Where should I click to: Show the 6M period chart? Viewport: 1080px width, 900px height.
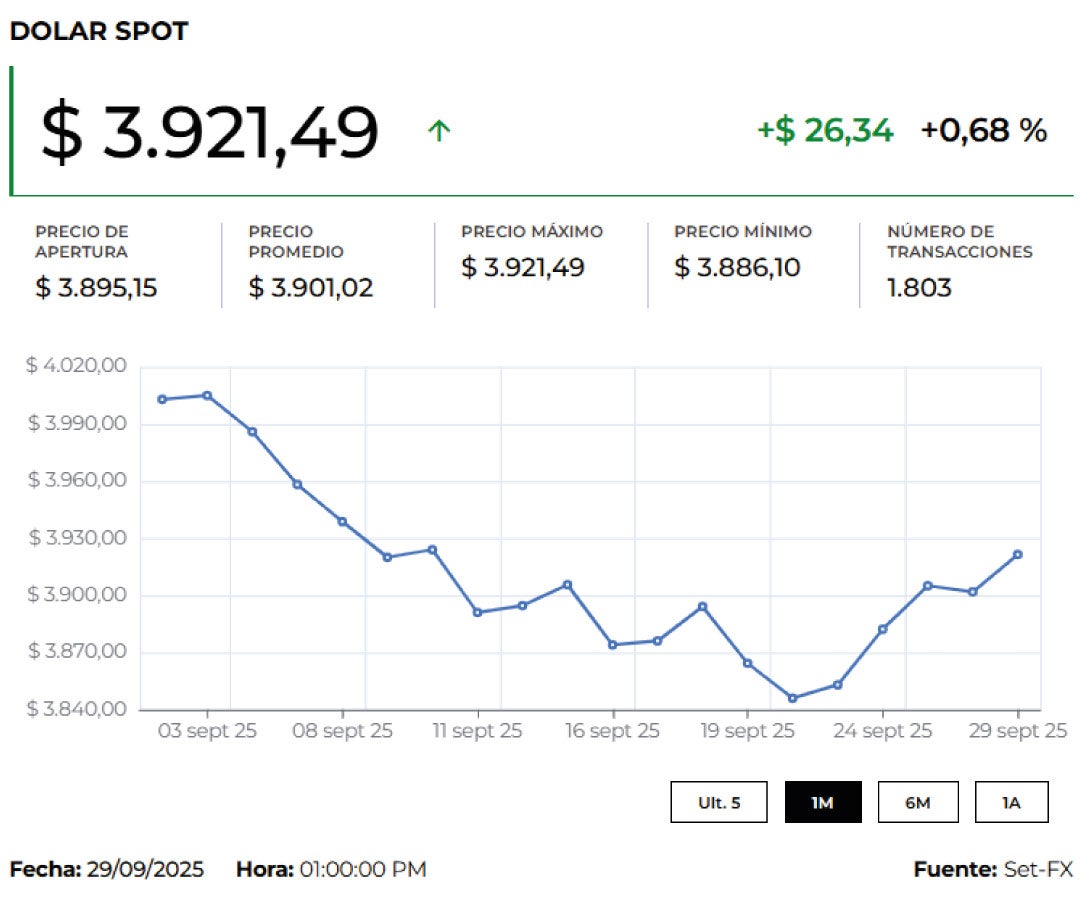click(x=917, y=802)
